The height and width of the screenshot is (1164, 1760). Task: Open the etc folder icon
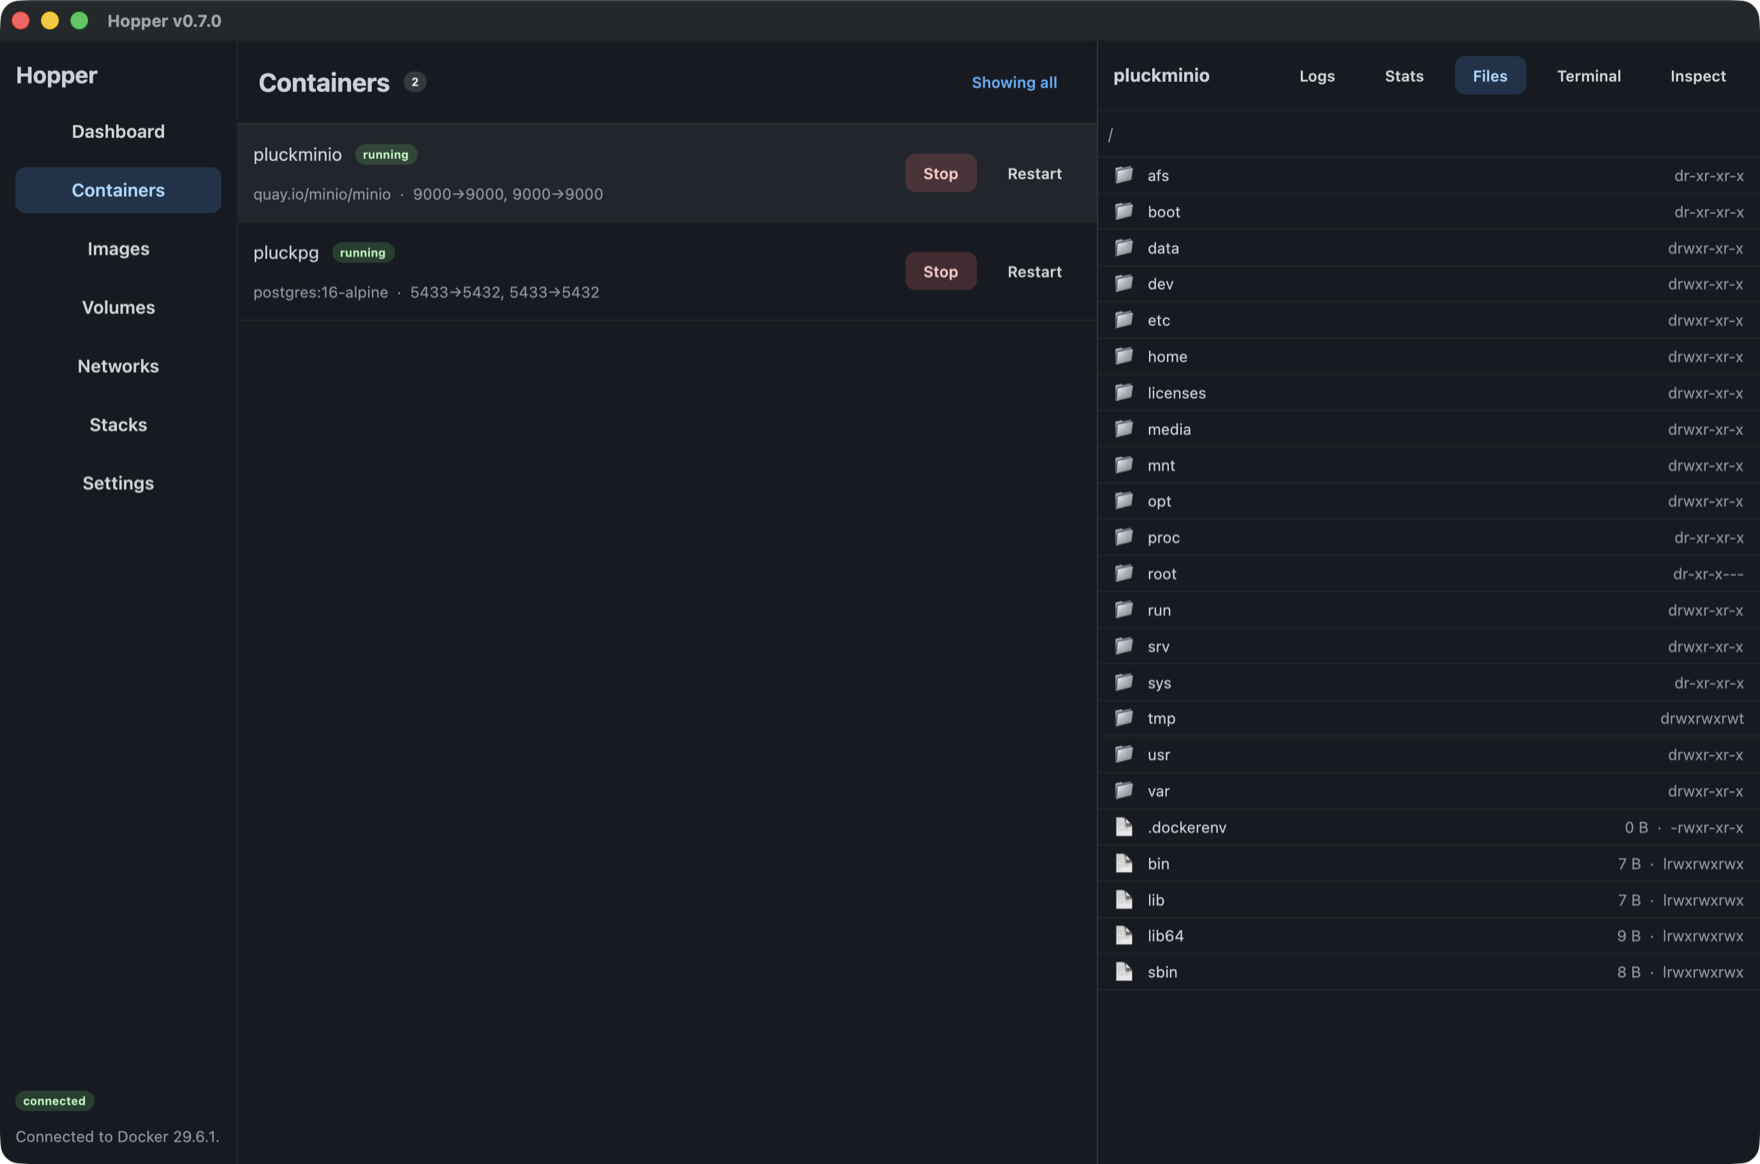(x=1124, y=320)
